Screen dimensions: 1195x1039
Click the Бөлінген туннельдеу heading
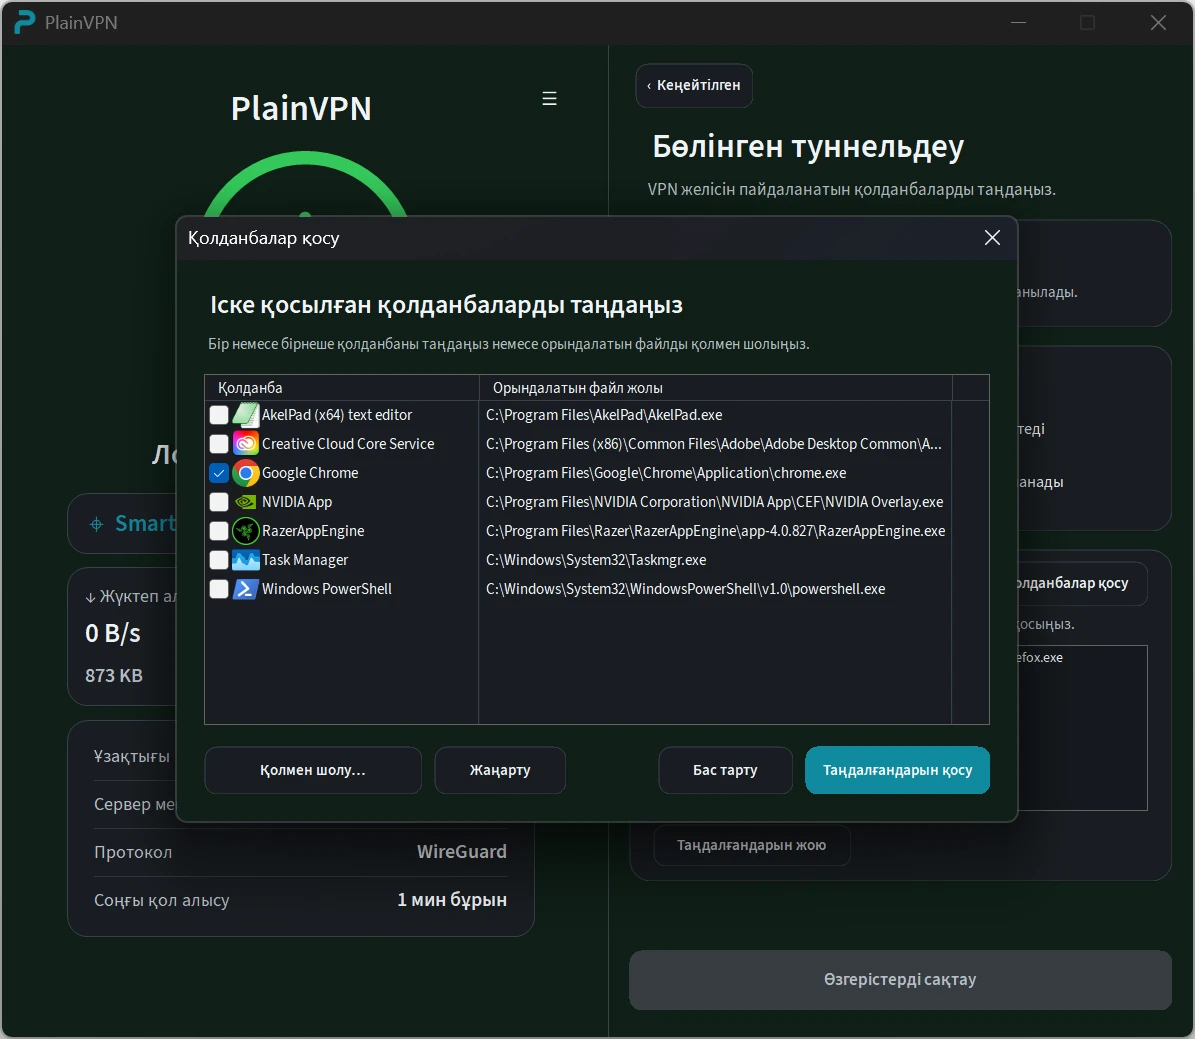tap(808, 146)
